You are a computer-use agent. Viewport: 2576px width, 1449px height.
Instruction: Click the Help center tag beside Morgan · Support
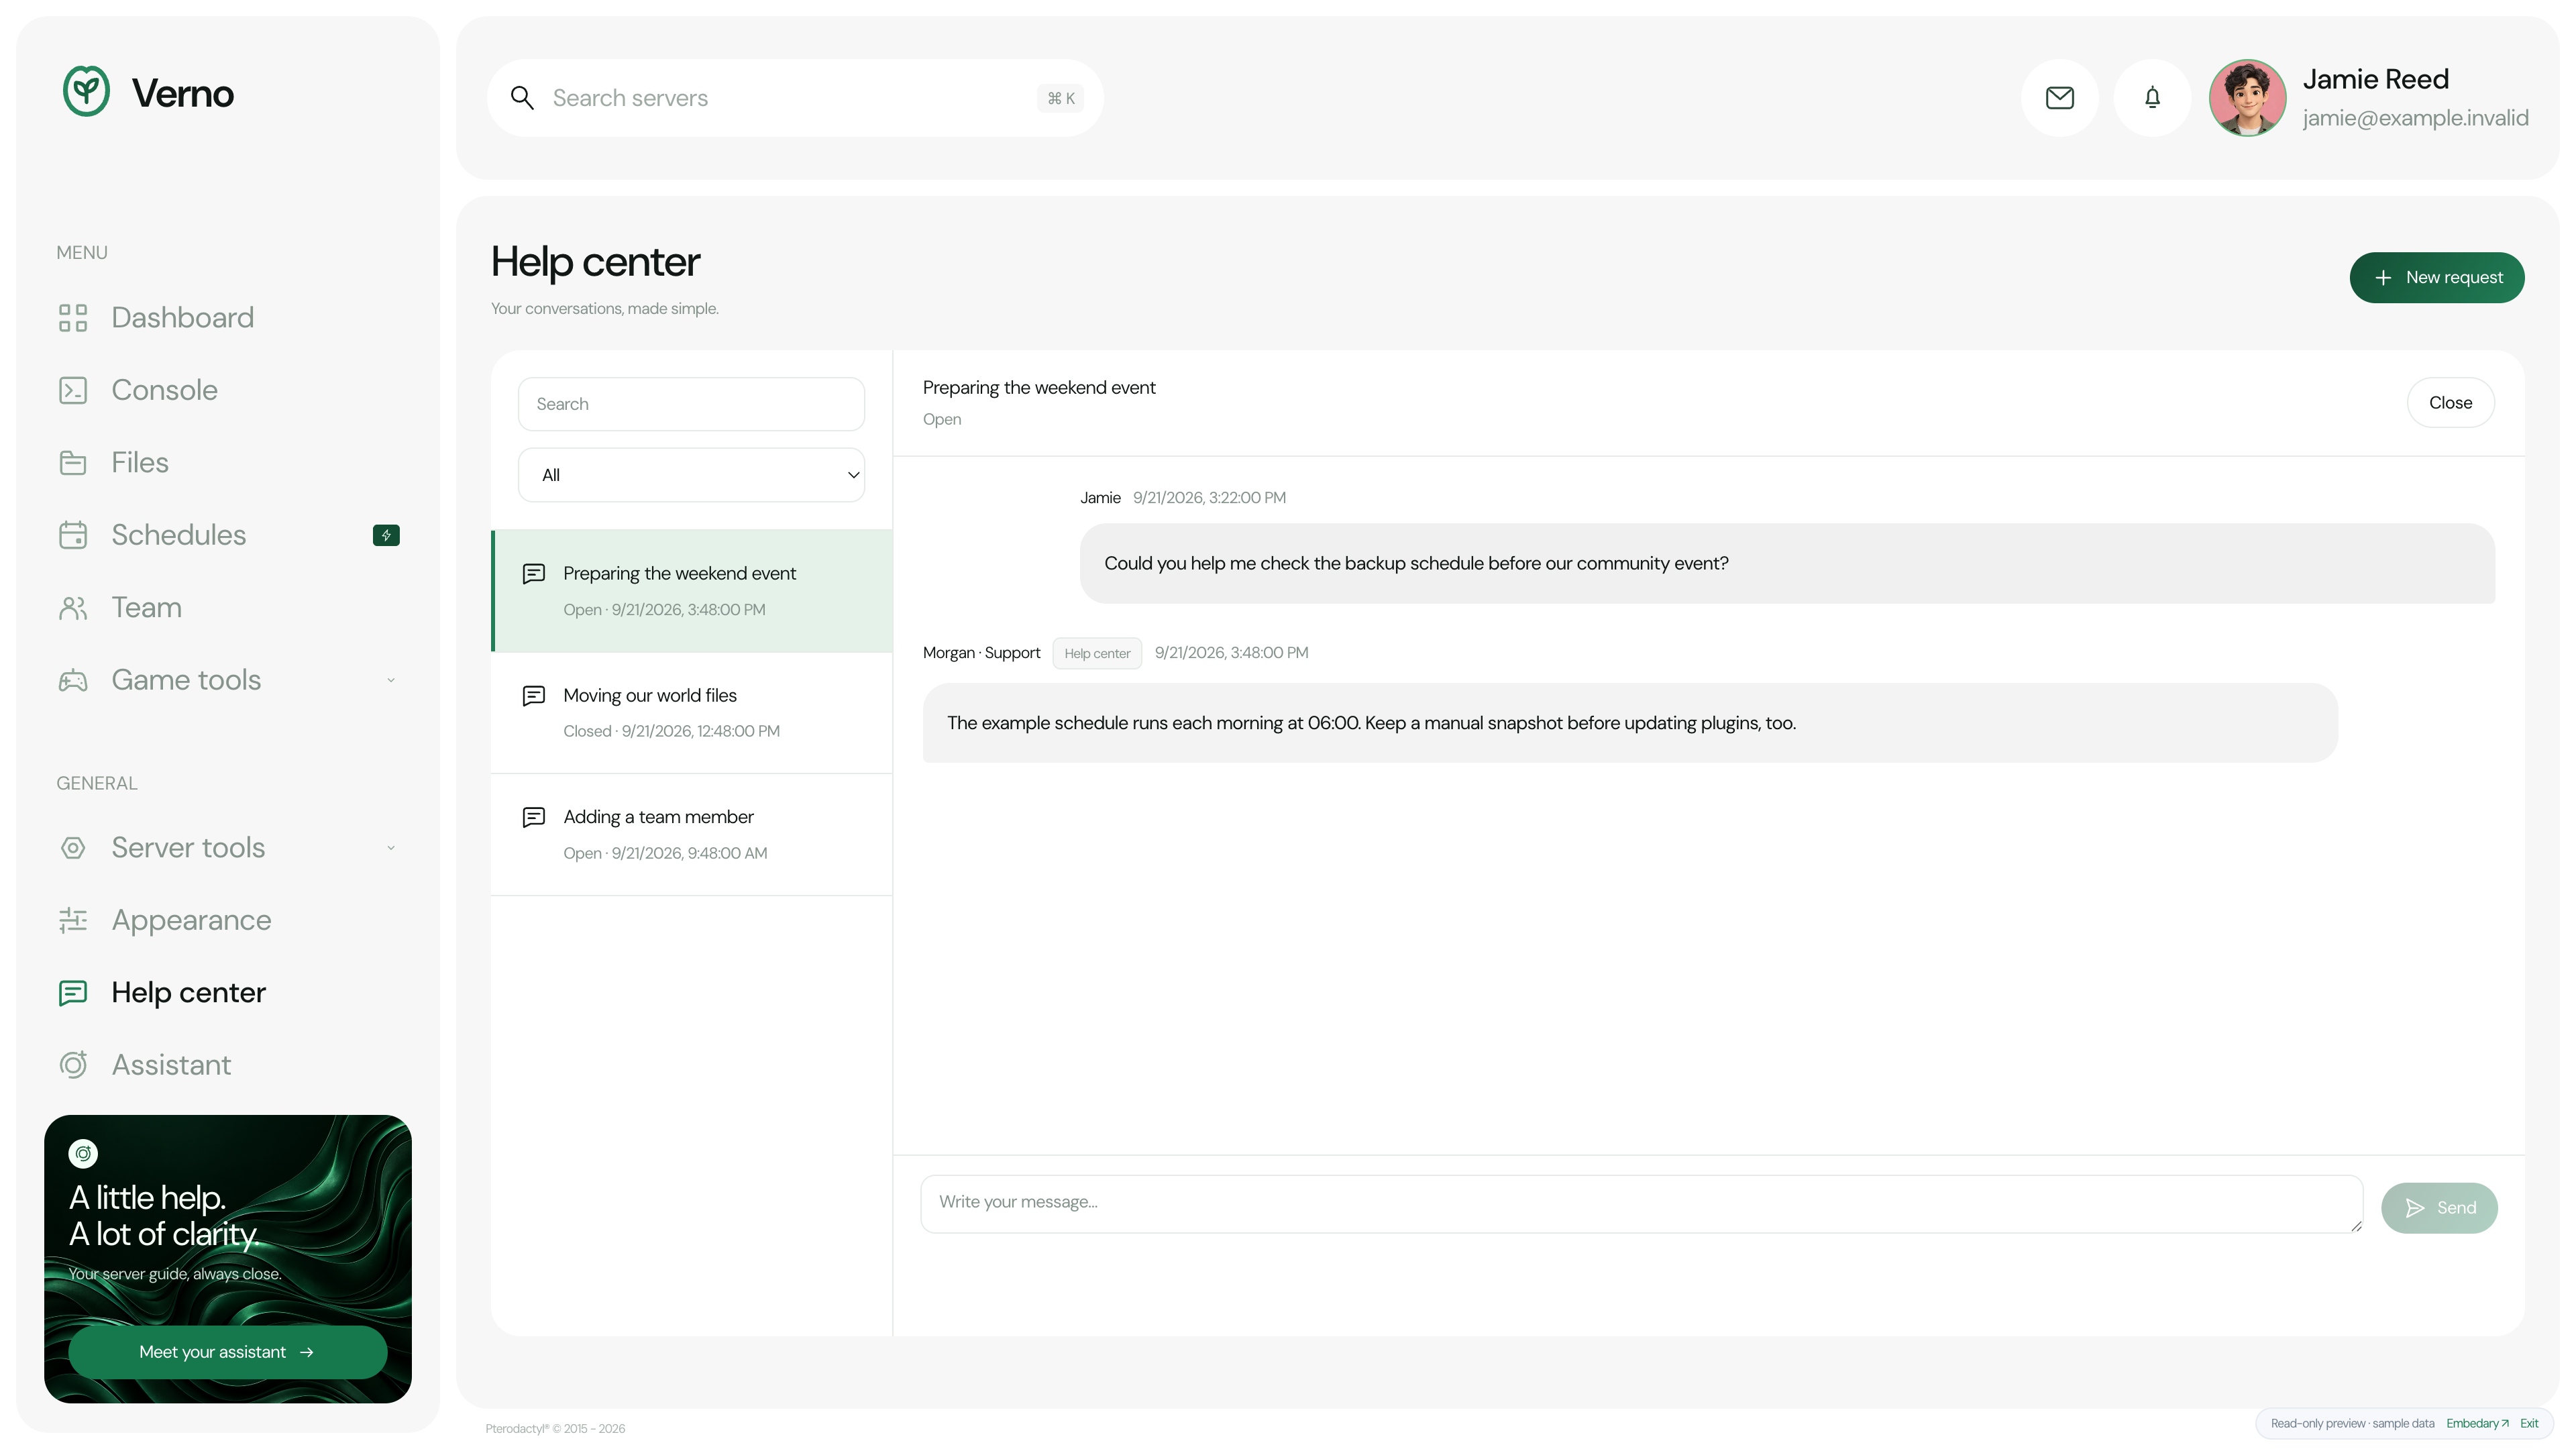click(x=1097, y=653)
